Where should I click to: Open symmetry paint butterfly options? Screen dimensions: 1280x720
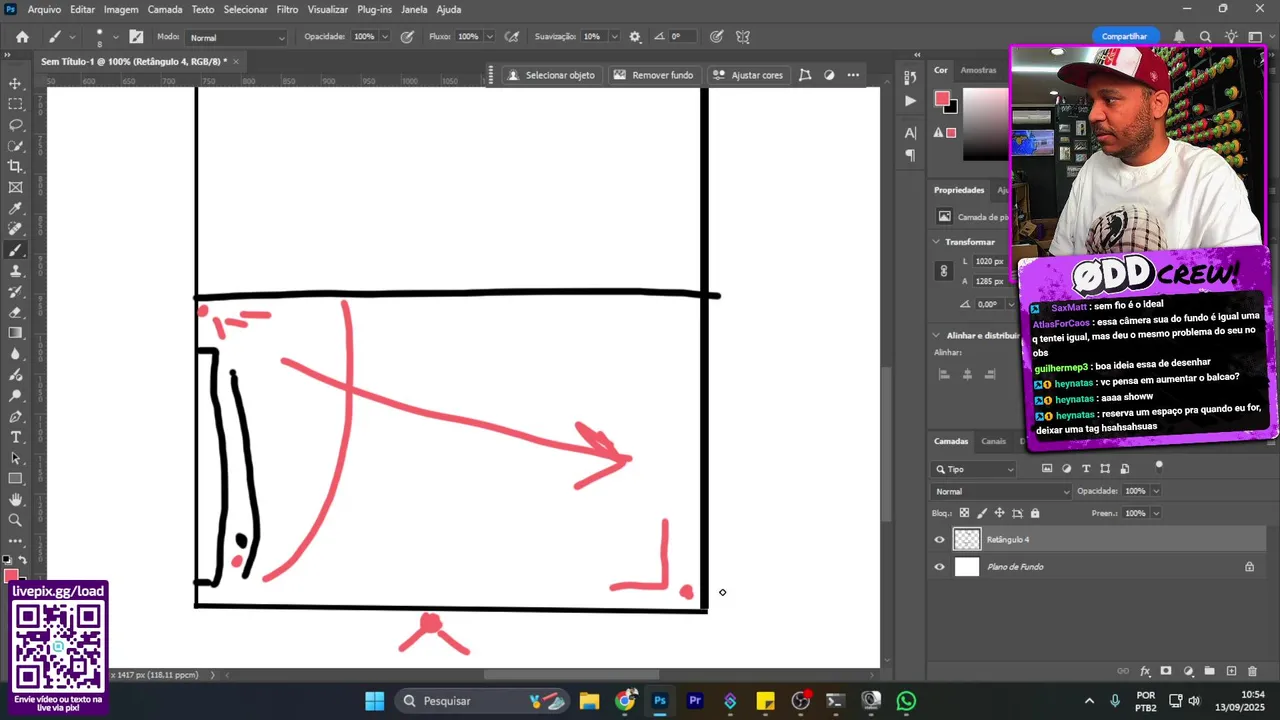[x=743, y=37]
